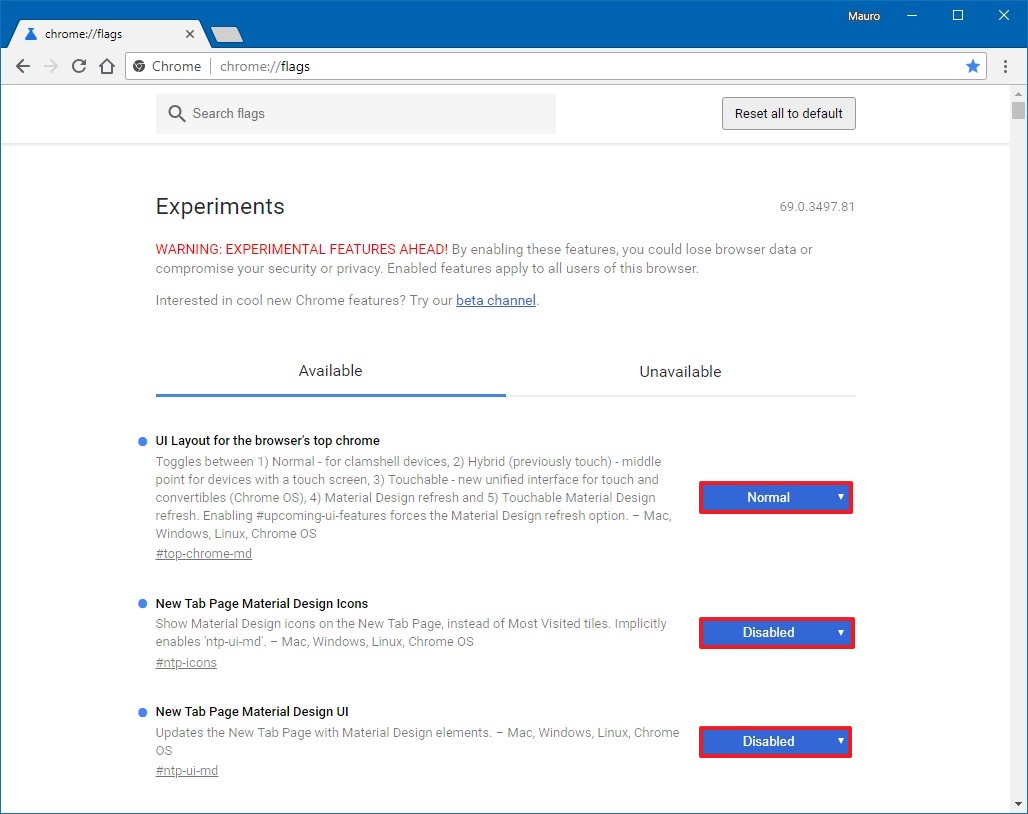This screenshot has width=1028, height=814.
Task: Click the search magnifier icon in Search flags
Action: click(x=177, y=113)
